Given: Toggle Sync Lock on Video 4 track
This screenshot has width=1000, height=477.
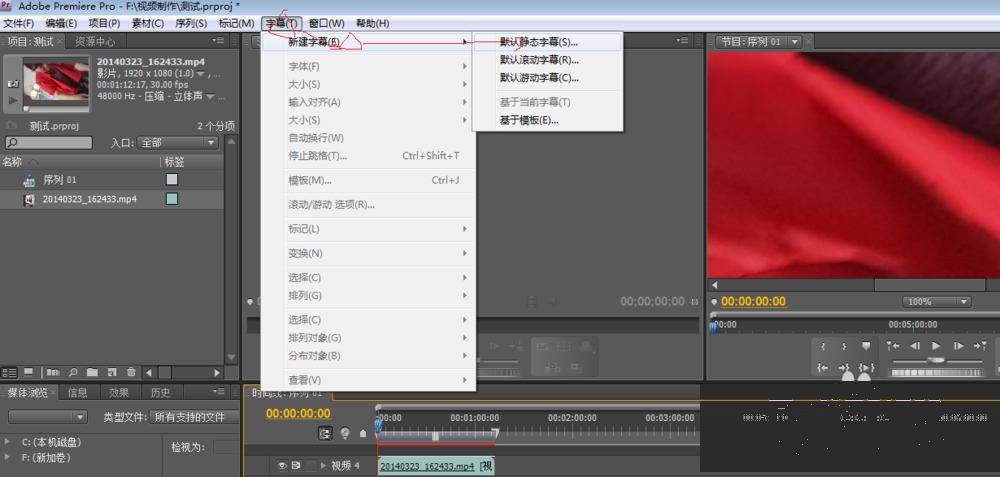Looking at the screenshot, I should click(296, 466).
